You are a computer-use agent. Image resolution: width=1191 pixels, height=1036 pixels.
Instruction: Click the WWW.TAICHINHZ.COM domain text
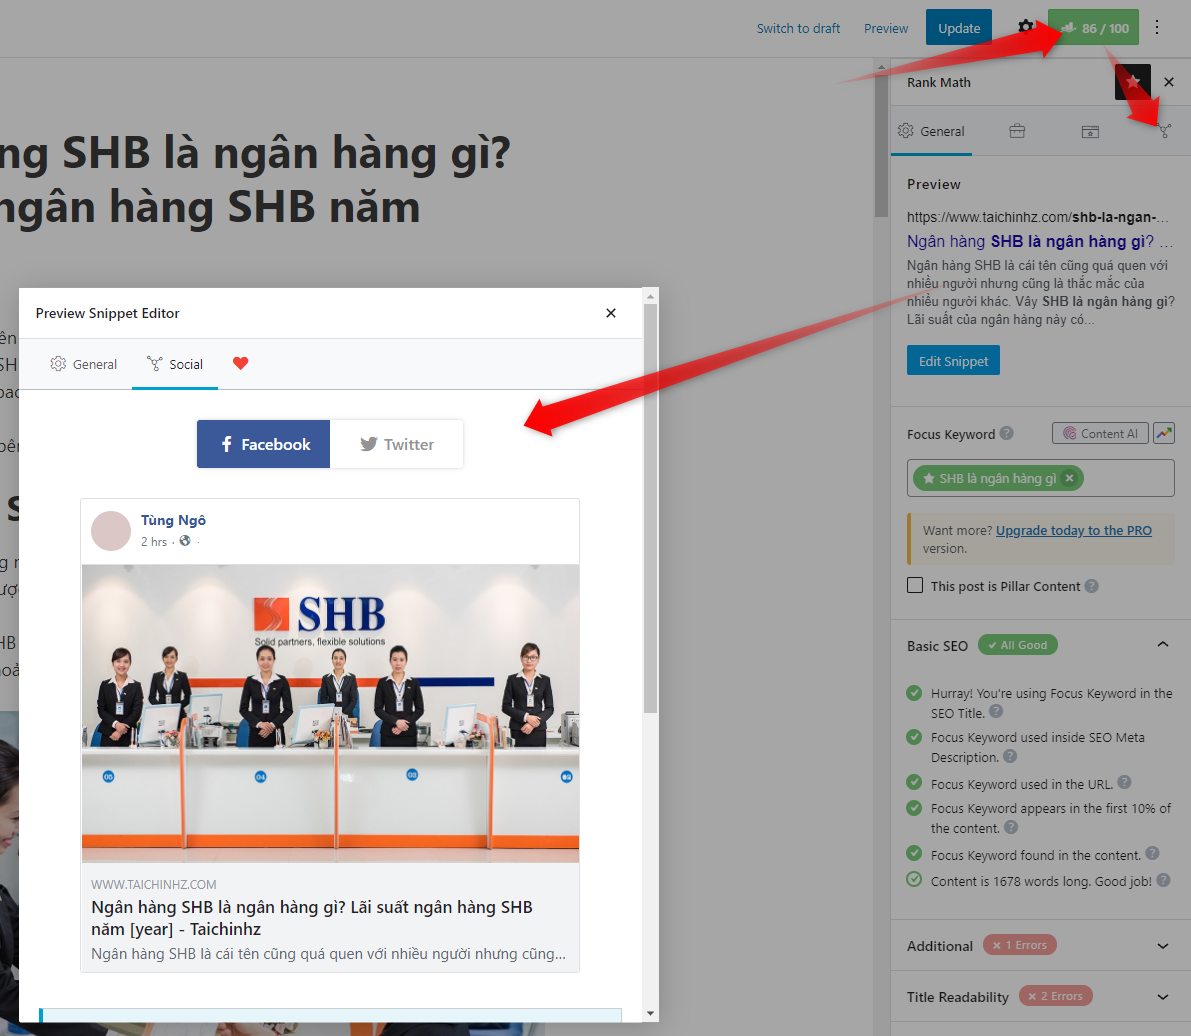[x=153, y=884]
